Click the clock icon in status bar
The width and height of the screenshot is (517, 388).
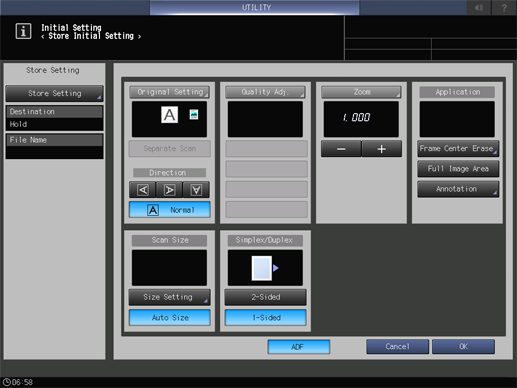pyautogui.click(x=6, y=382)
